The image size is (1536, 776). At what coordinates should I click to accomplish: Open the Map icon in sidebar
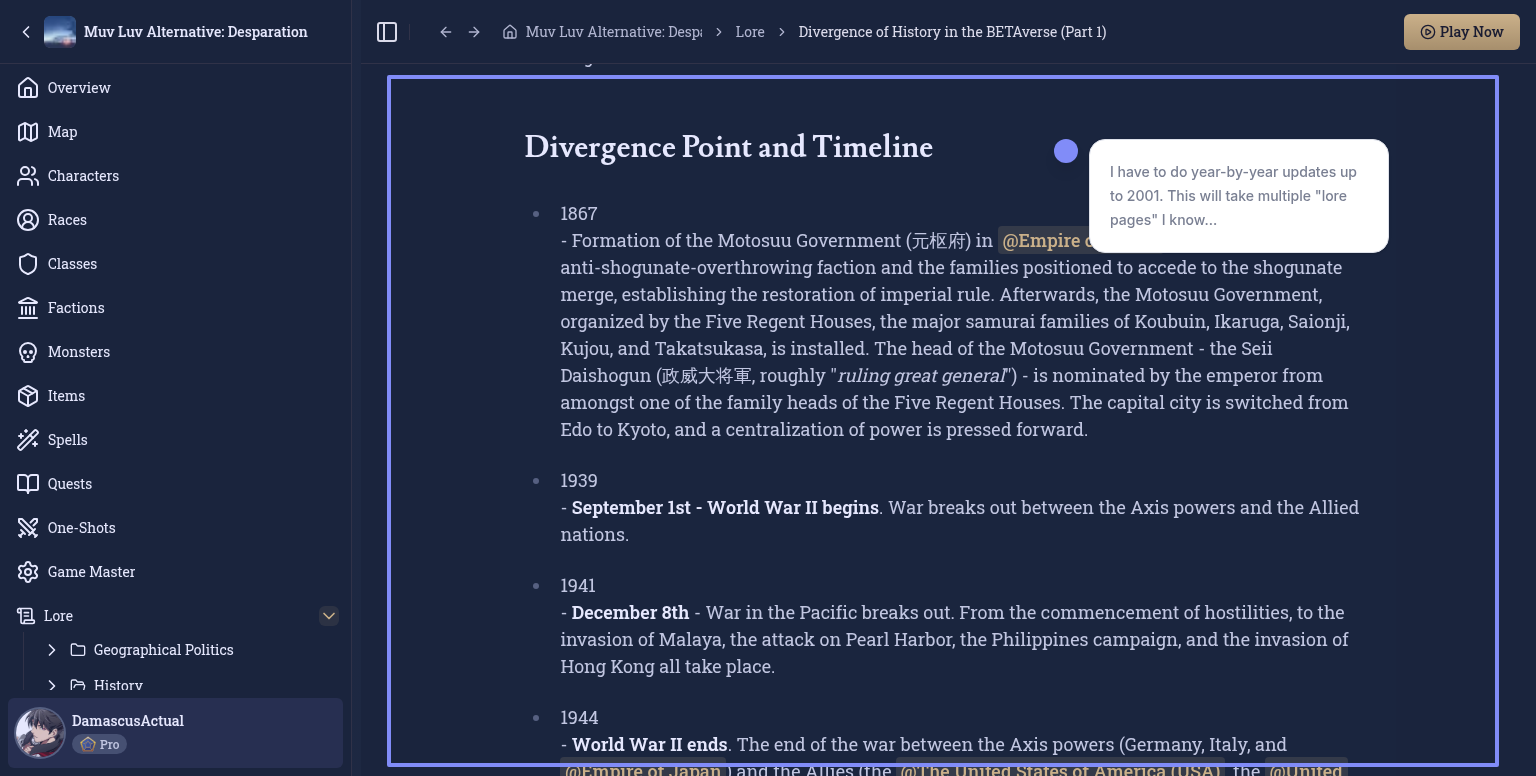click(x=28, y=132)
